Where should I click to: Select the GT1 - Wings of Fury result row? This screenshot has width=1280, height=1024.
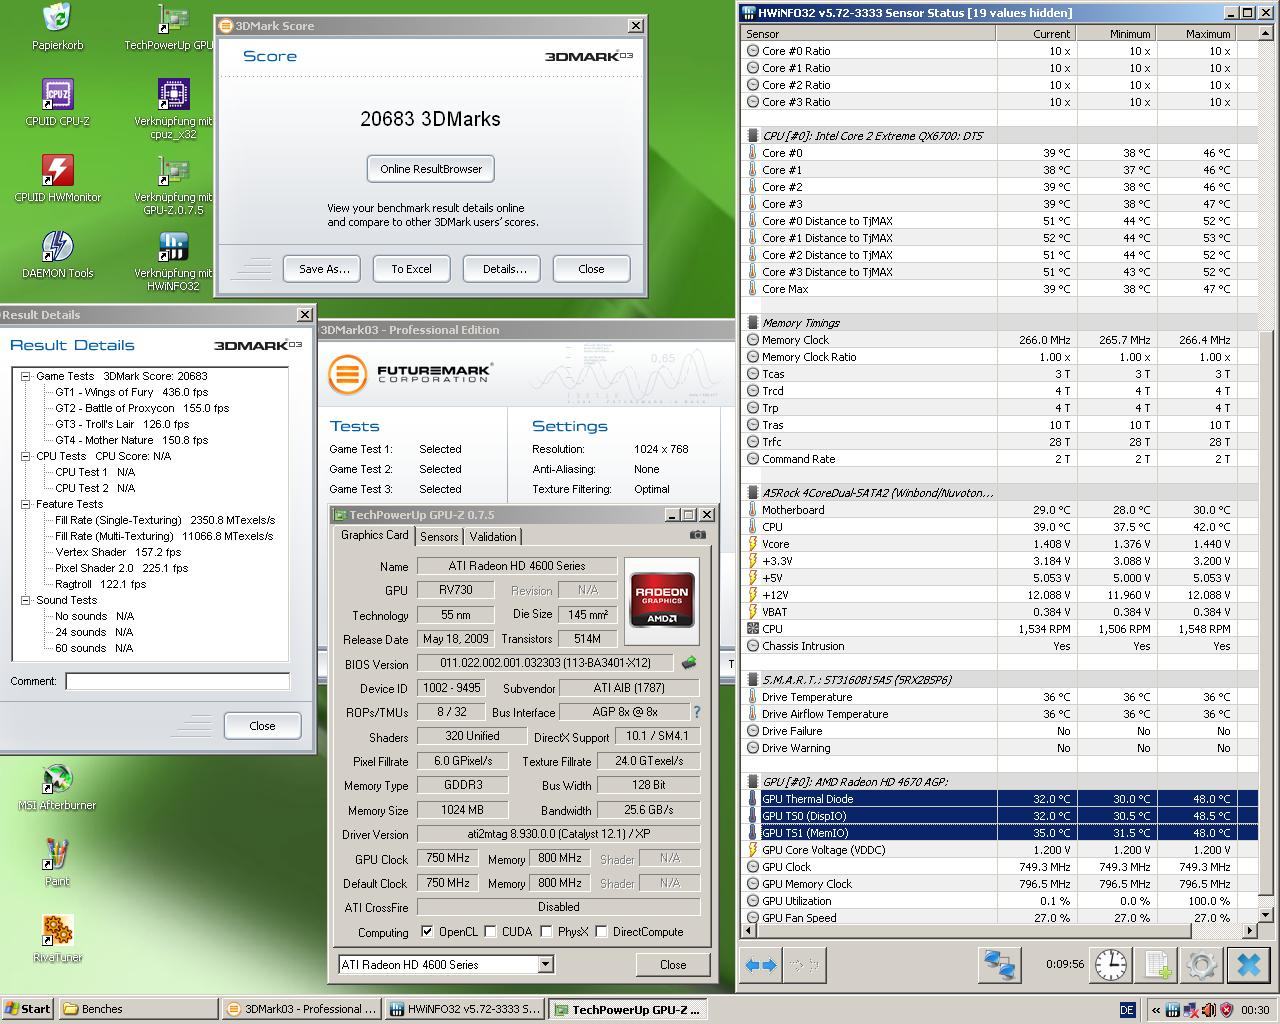pos(131,392)
